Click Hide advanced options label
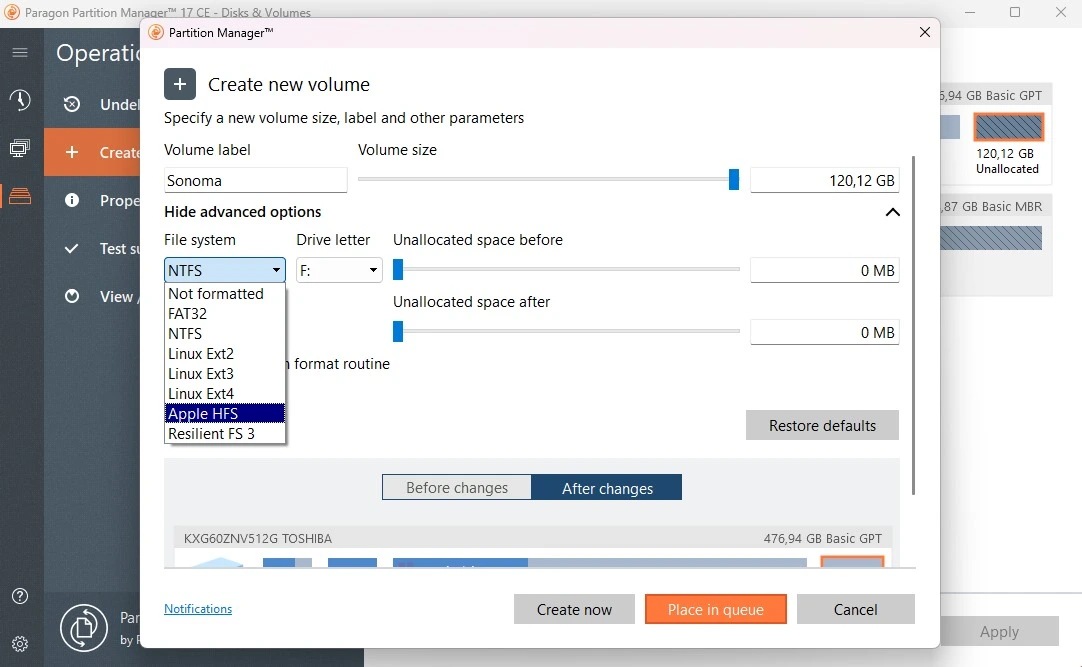 (243, 212)
